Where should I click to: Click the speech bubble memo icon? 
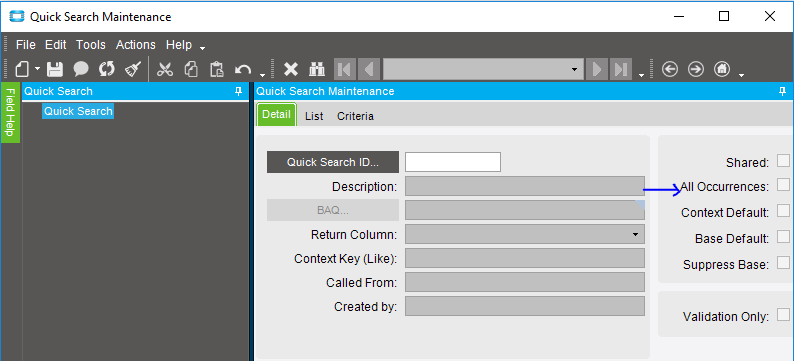pyautogui.click(x=81, y=69)
